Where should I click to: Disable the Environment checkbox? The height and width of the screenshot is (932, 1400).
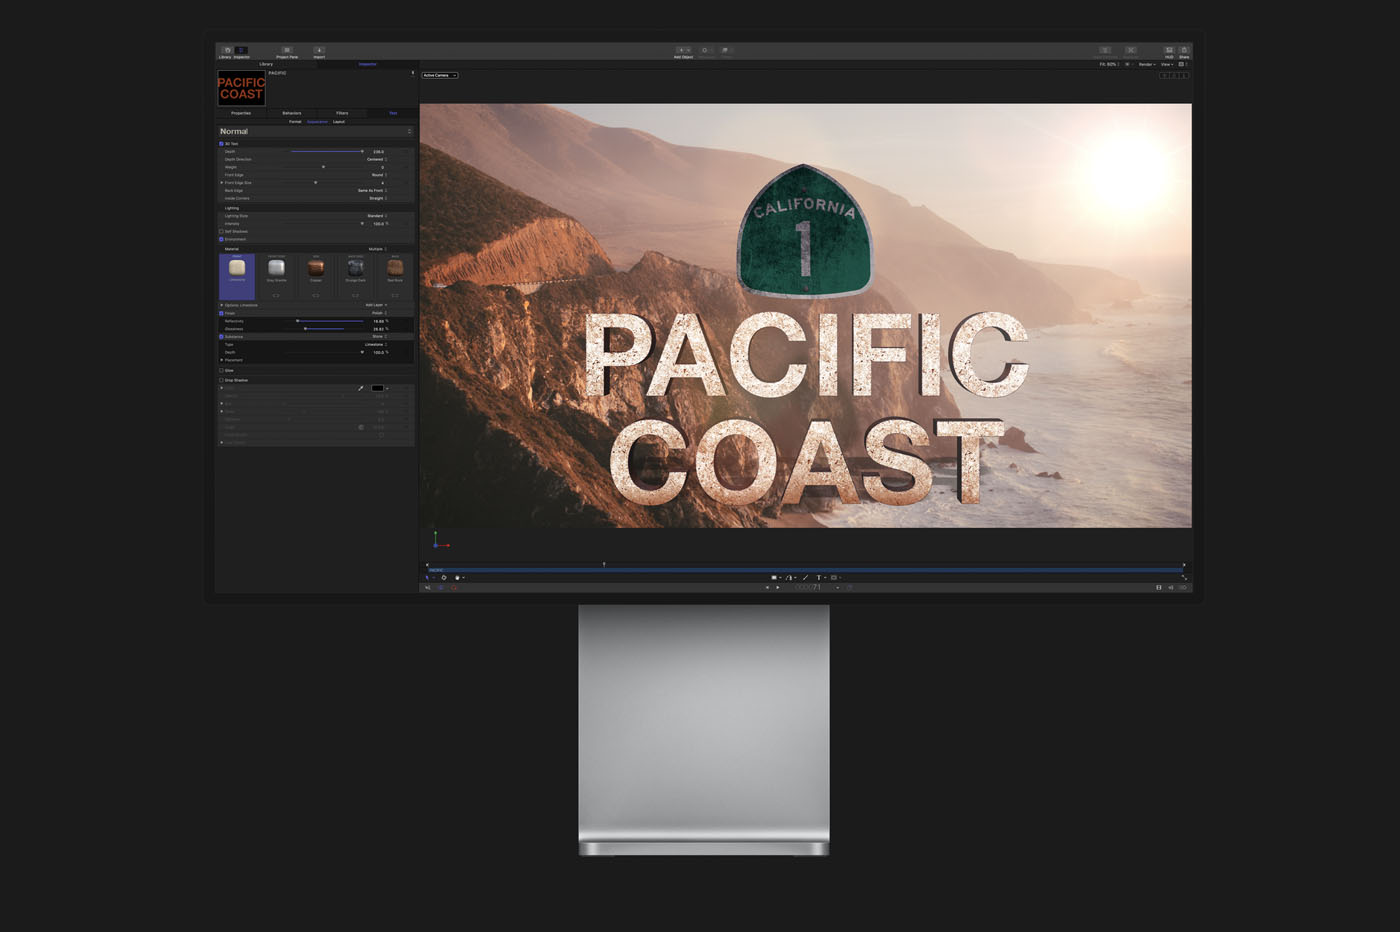pyautogui.click(x=222, y=239)
